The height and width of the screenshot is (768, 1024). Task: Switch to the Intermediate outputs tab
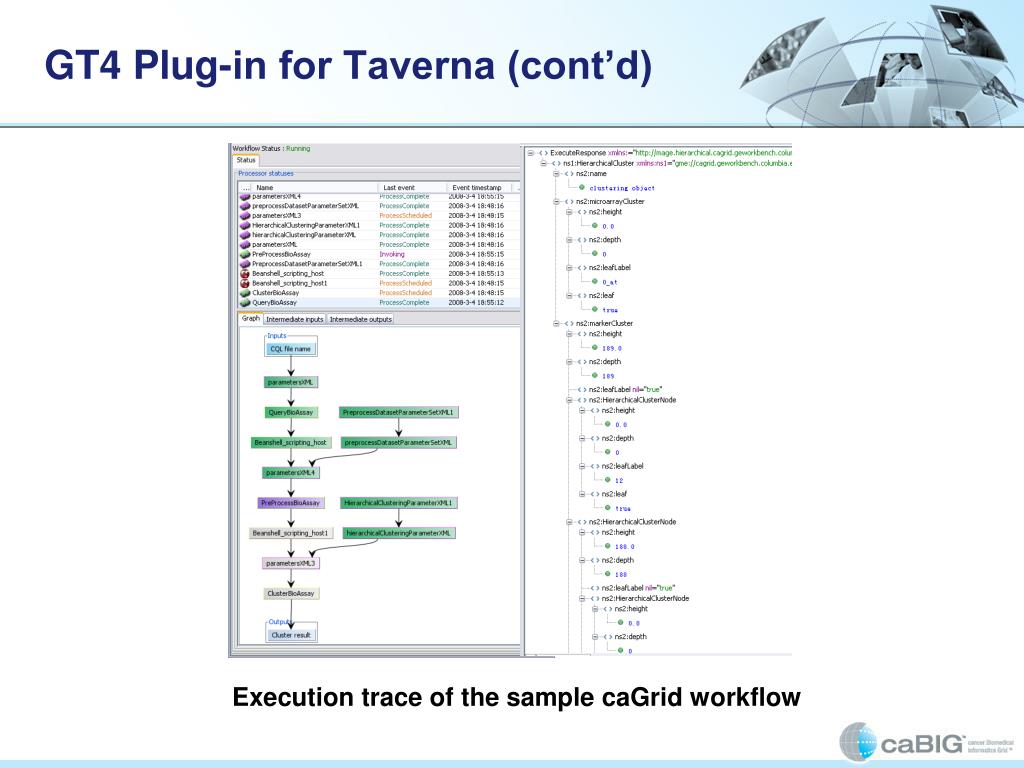(360, 319)
